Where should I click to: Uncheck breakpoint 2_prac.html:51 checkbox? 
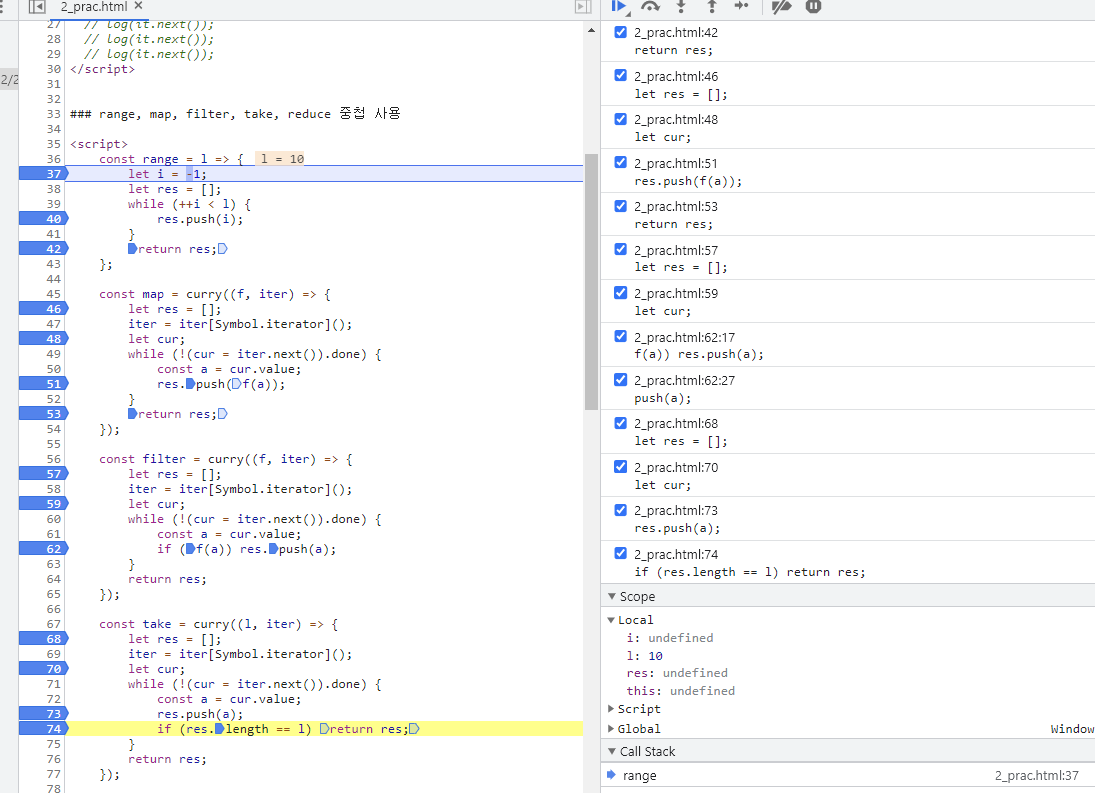coord(620,163)
